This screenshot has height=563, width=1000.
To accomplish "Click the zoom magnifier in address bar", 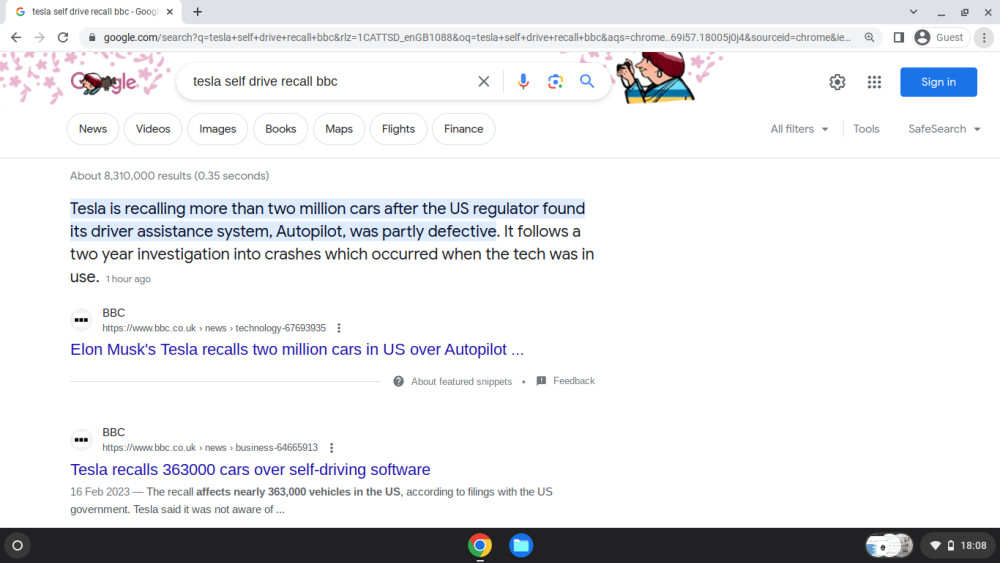I will 869,38.
